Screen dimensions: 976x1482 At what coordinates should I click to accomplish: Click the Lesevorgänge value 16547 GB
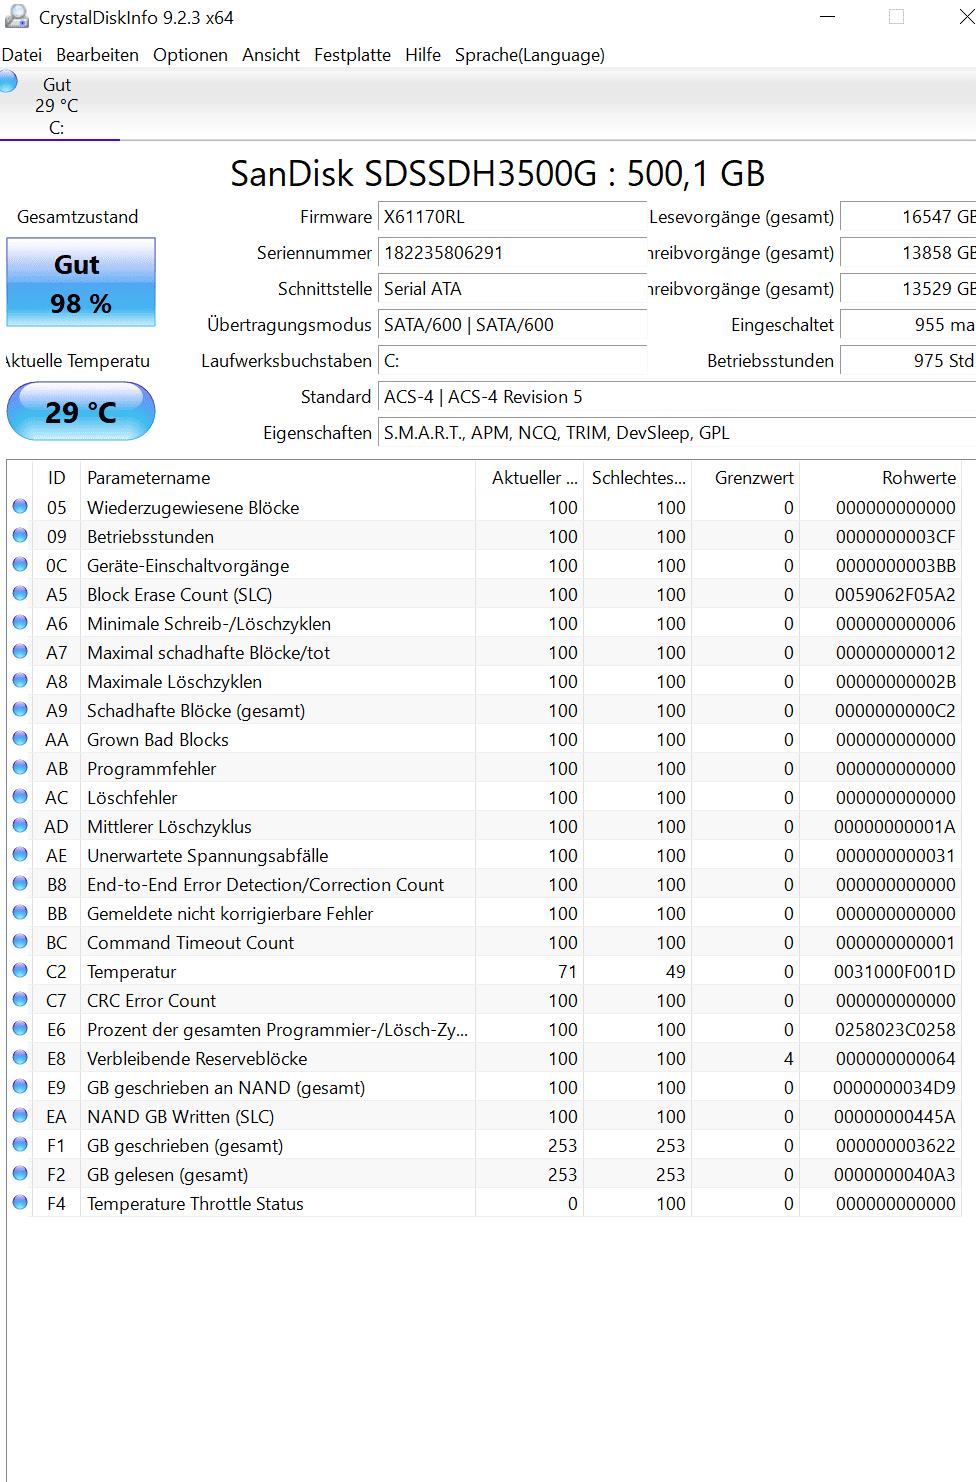908,217
